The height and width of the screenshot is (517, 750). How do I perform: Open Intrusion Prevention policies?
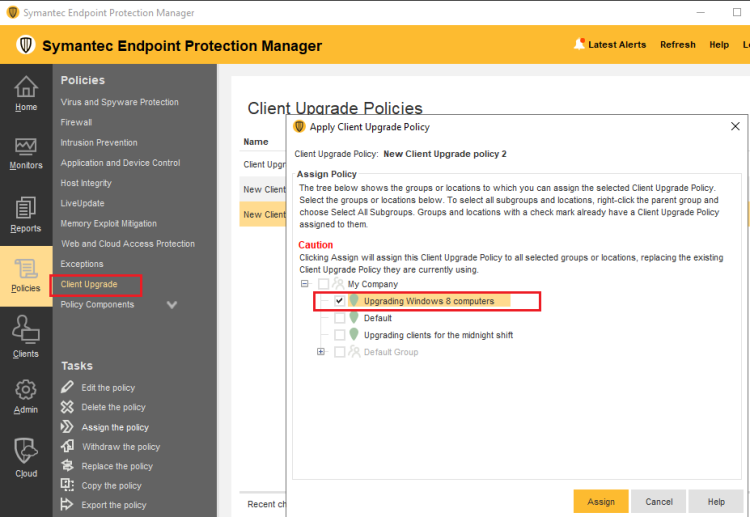99,143
